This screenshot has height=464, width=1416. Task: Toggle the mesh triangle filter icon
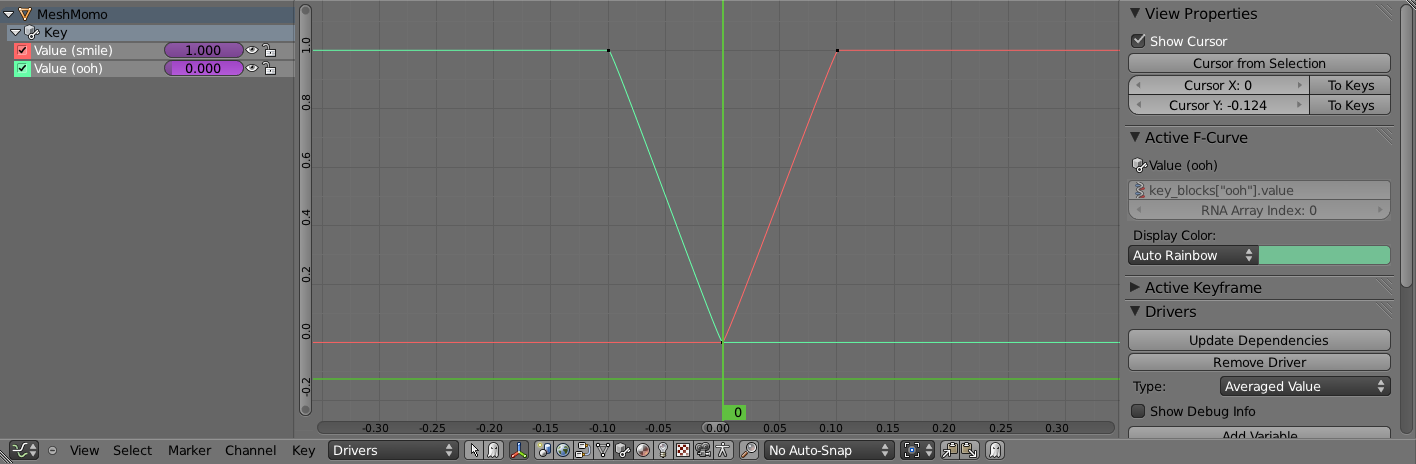pos(603,450)
